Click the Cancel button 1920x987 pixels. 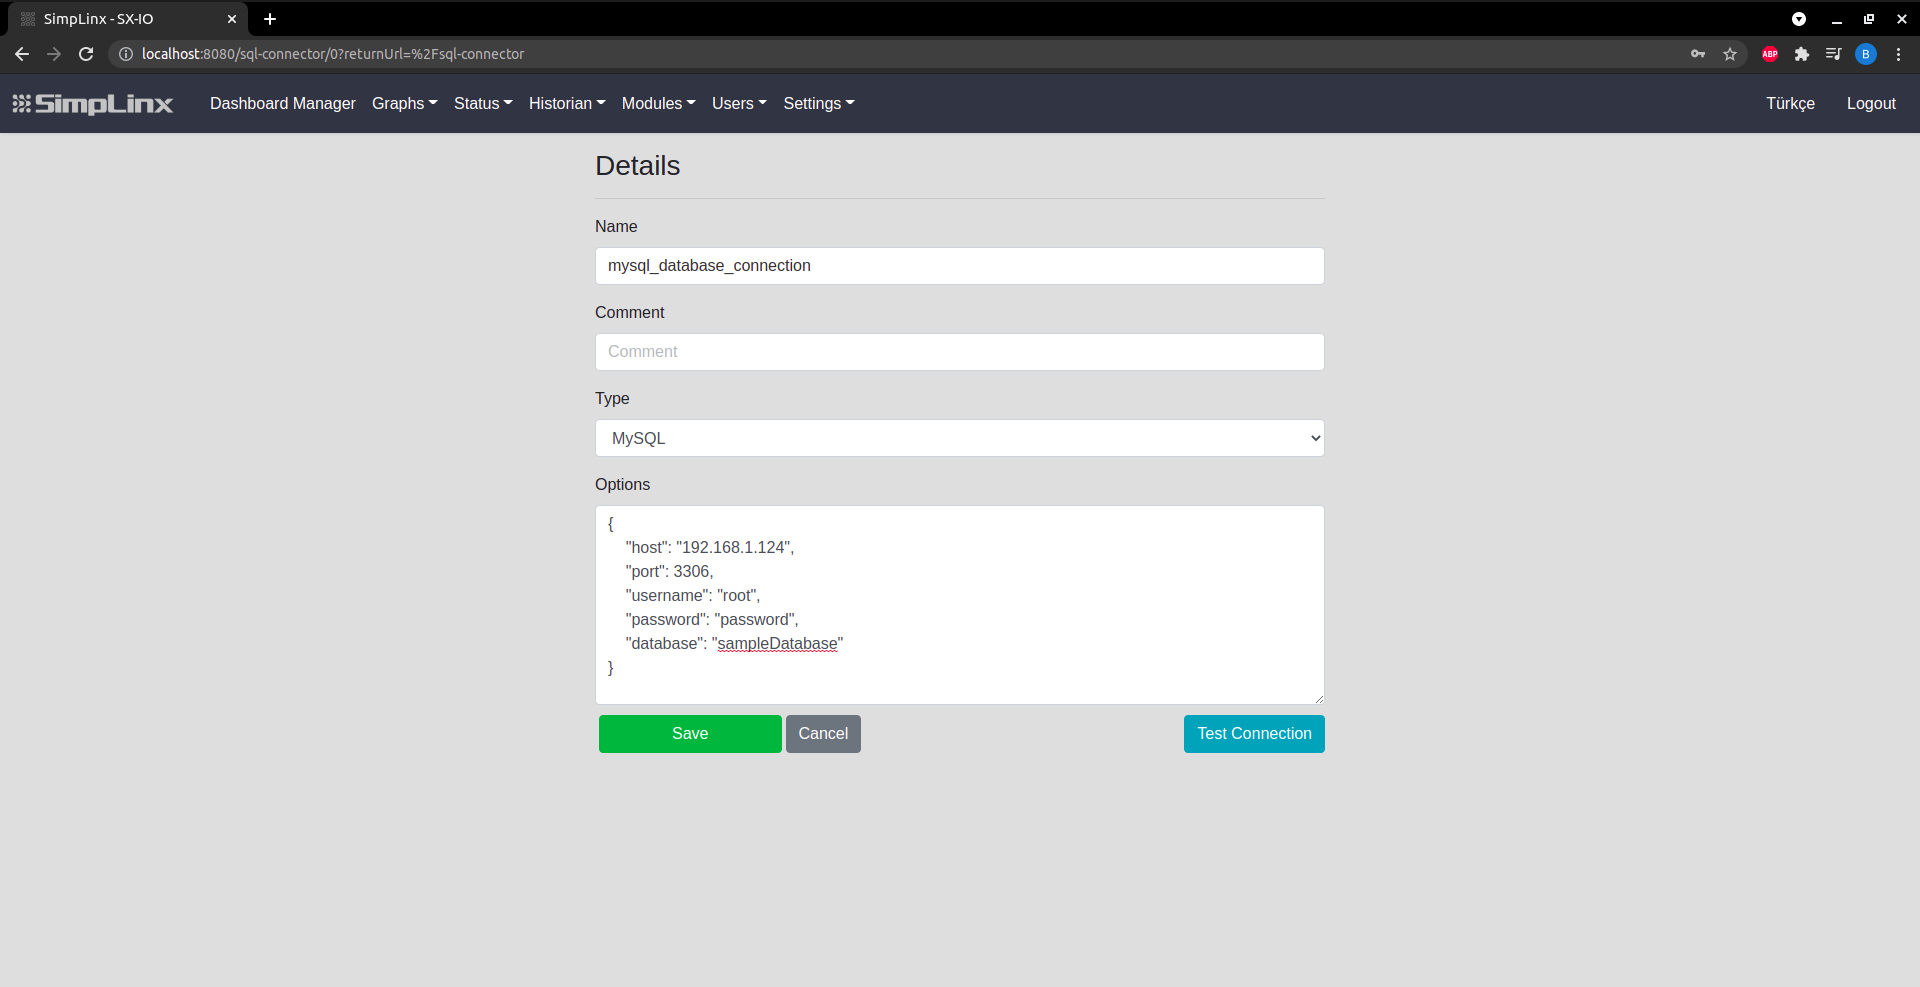(823, 734)
